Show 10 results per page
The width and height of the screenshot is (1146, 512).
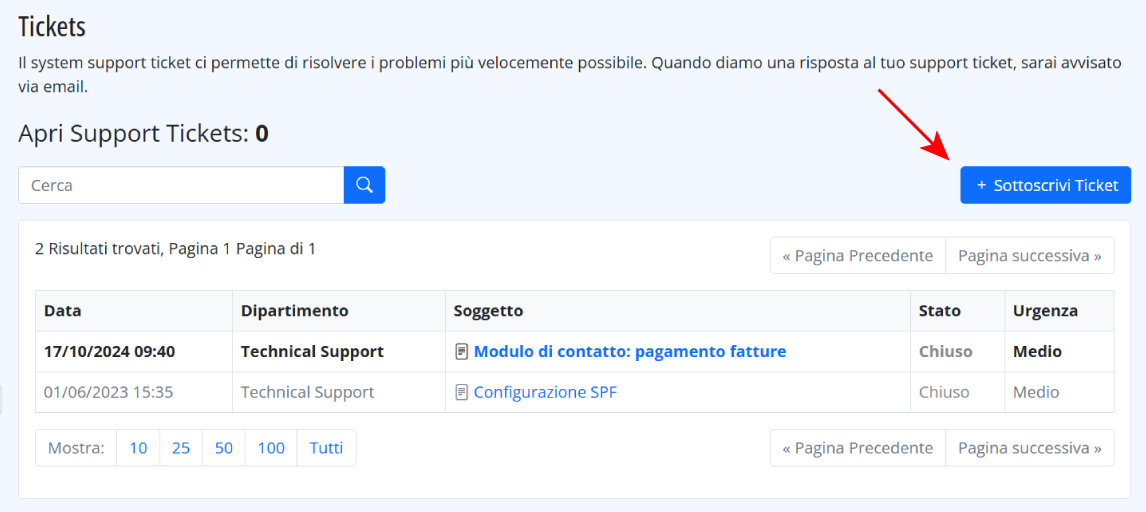138,448
